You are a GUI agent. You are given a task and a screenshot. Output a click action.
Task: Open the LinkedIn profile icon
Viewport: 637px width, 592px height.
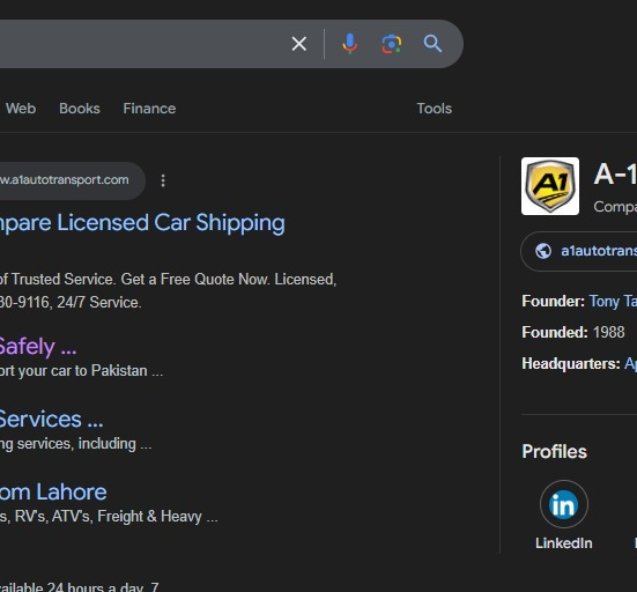(x=563, y=506)
